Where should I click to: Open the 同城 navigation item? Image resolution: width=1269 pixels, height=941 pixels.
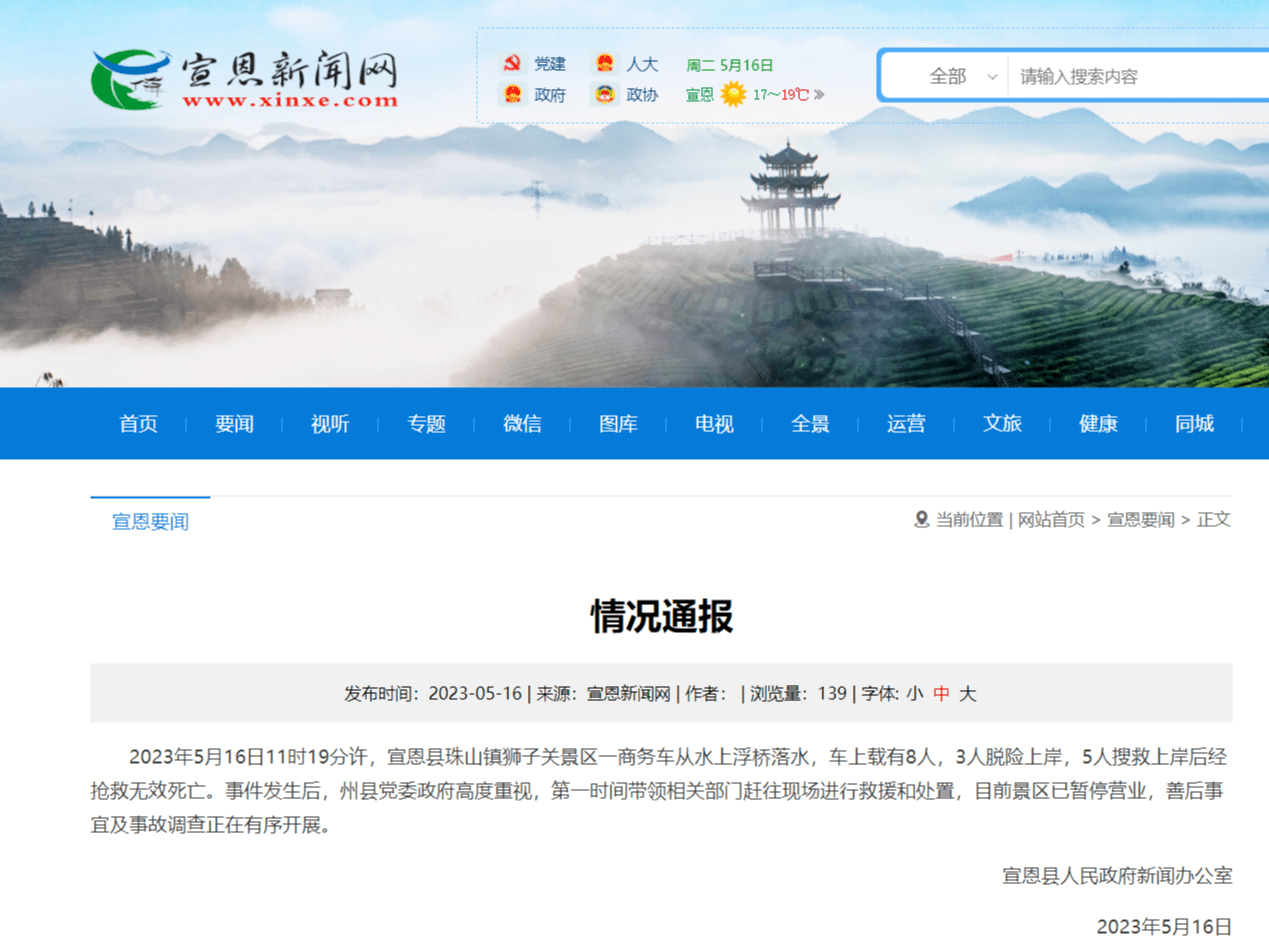click(x=1194, y=424)
